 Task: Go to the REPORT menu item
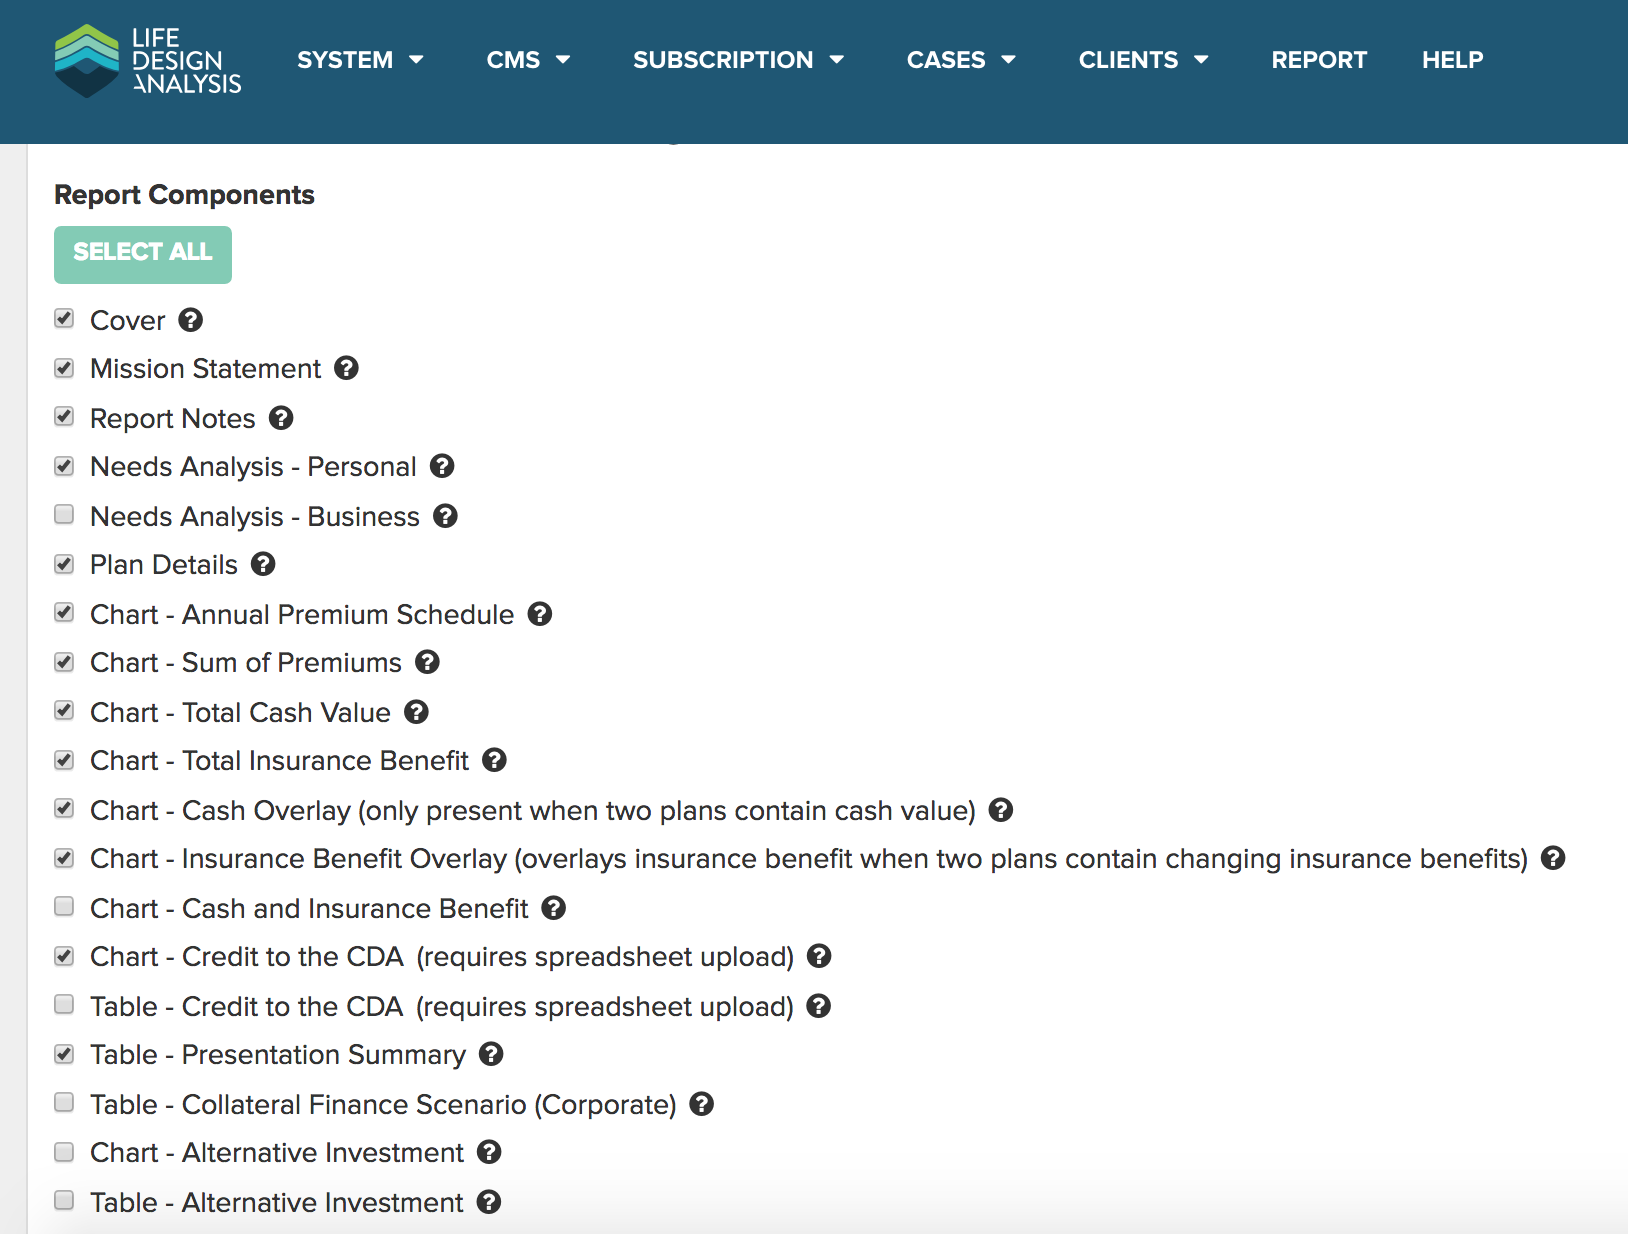1319,60
